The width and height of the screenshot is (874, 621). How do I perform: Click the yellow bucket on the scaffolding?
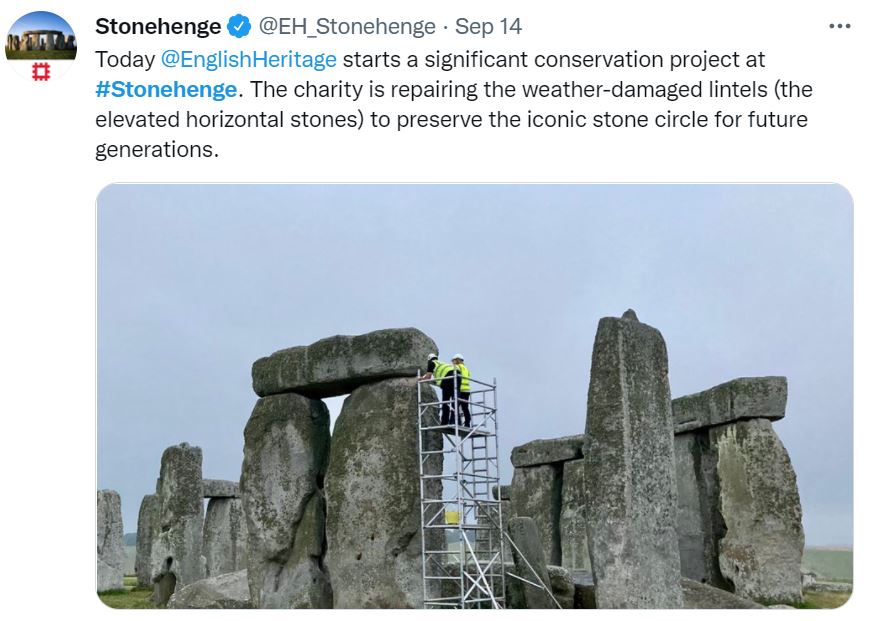click(x=452, y=516)
